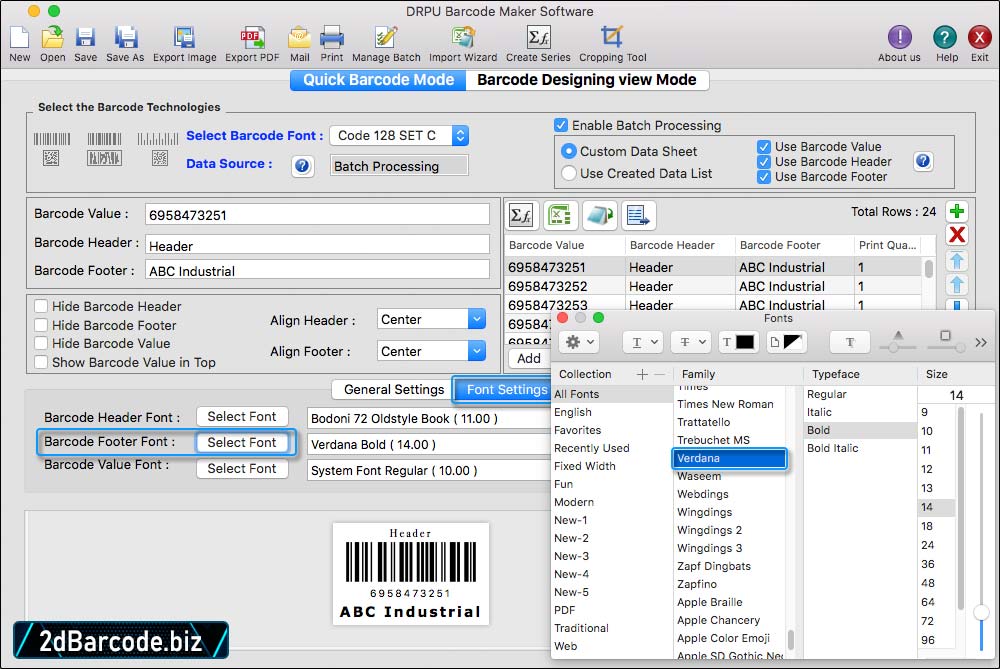Adjust the font size vertical slider
The width and height of the screenshot is (1000, 669).
981,612
